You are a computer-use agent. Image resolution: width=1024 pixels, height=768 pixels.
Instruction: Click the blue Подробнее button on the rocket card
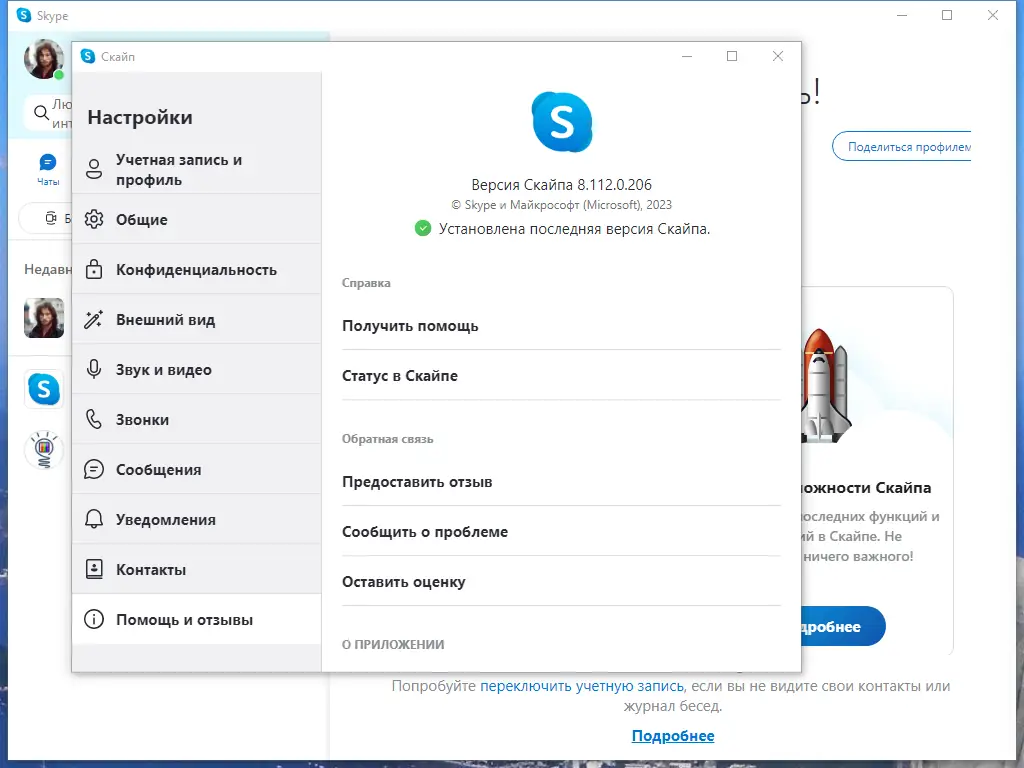(x=843, y=626)
